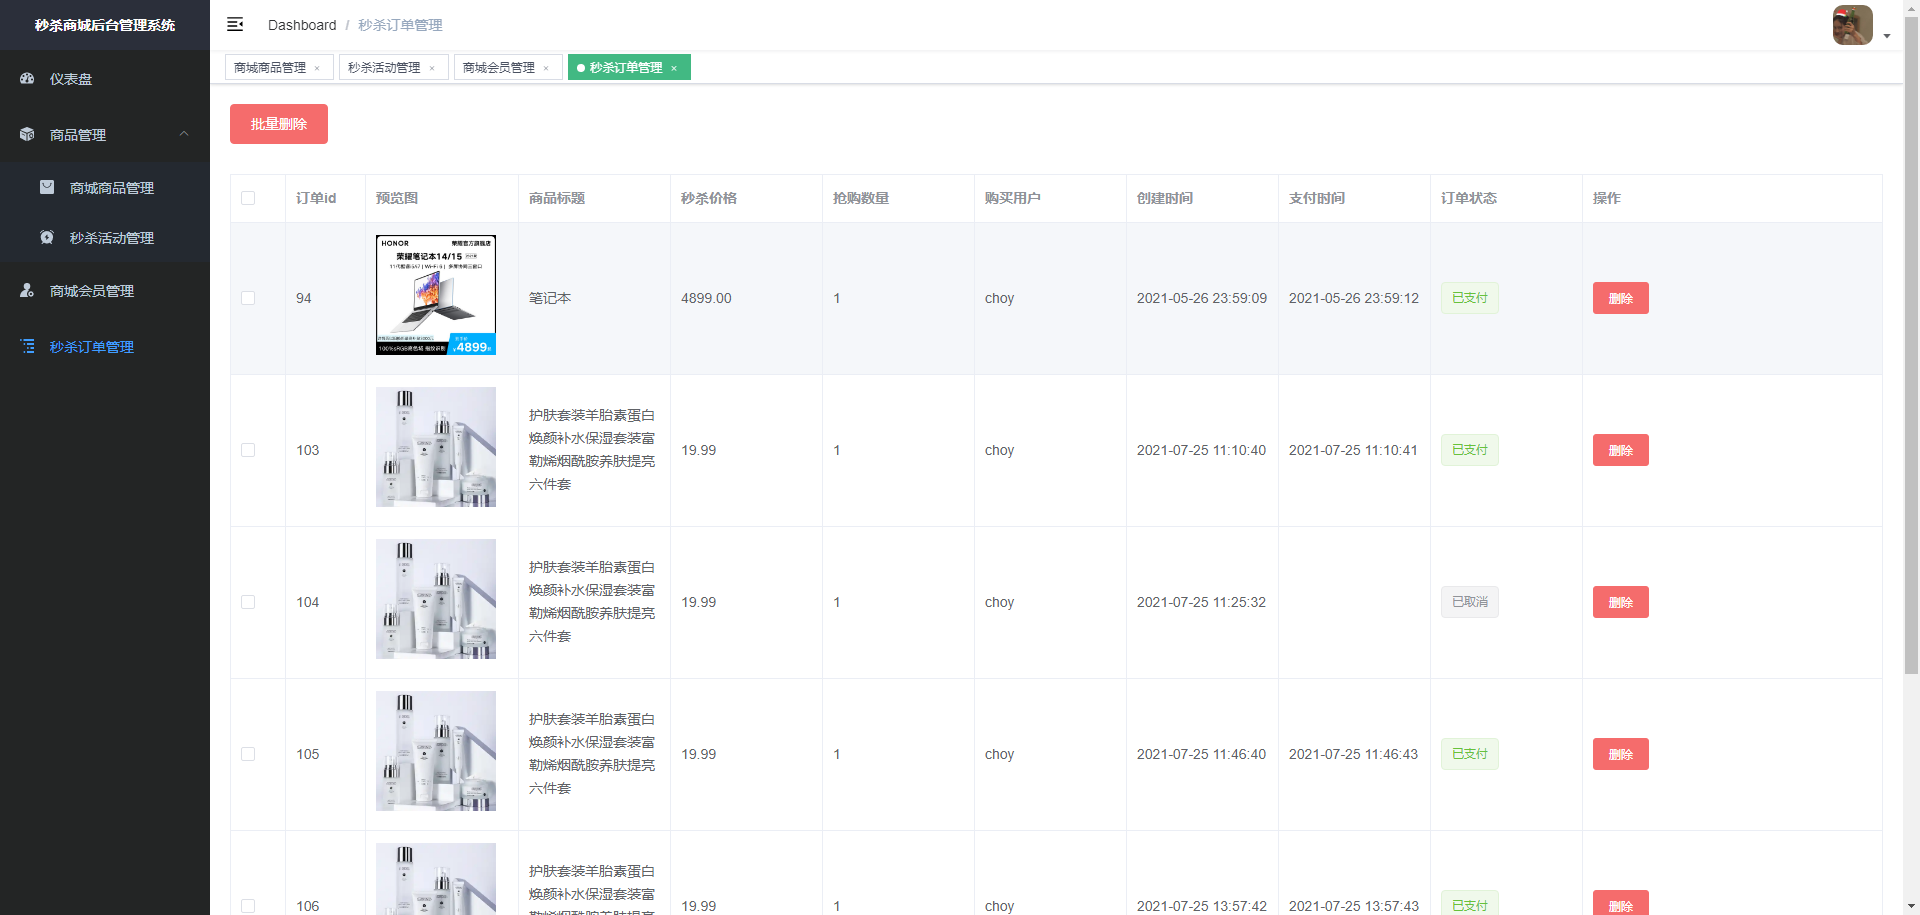
Task: Collapse the 商品管理 submenu chevron
Action: point(184,134)
